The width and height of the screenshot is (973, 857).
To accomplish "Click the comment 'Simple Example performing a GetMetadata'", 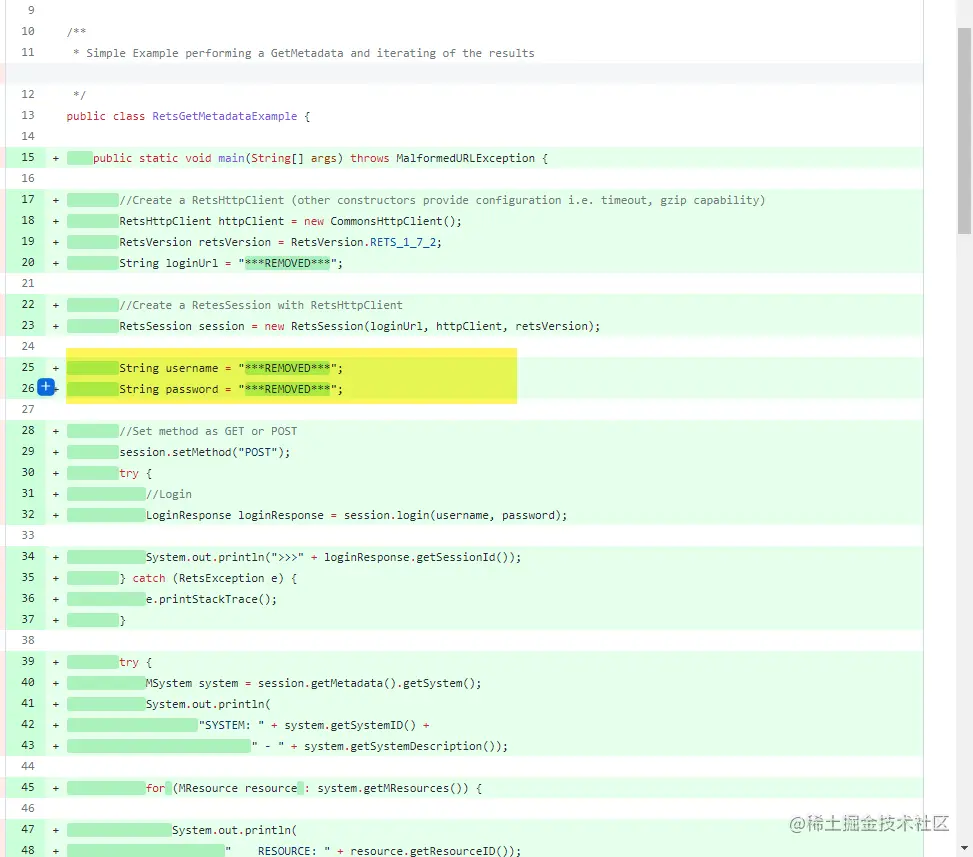I will coord(215,53).
